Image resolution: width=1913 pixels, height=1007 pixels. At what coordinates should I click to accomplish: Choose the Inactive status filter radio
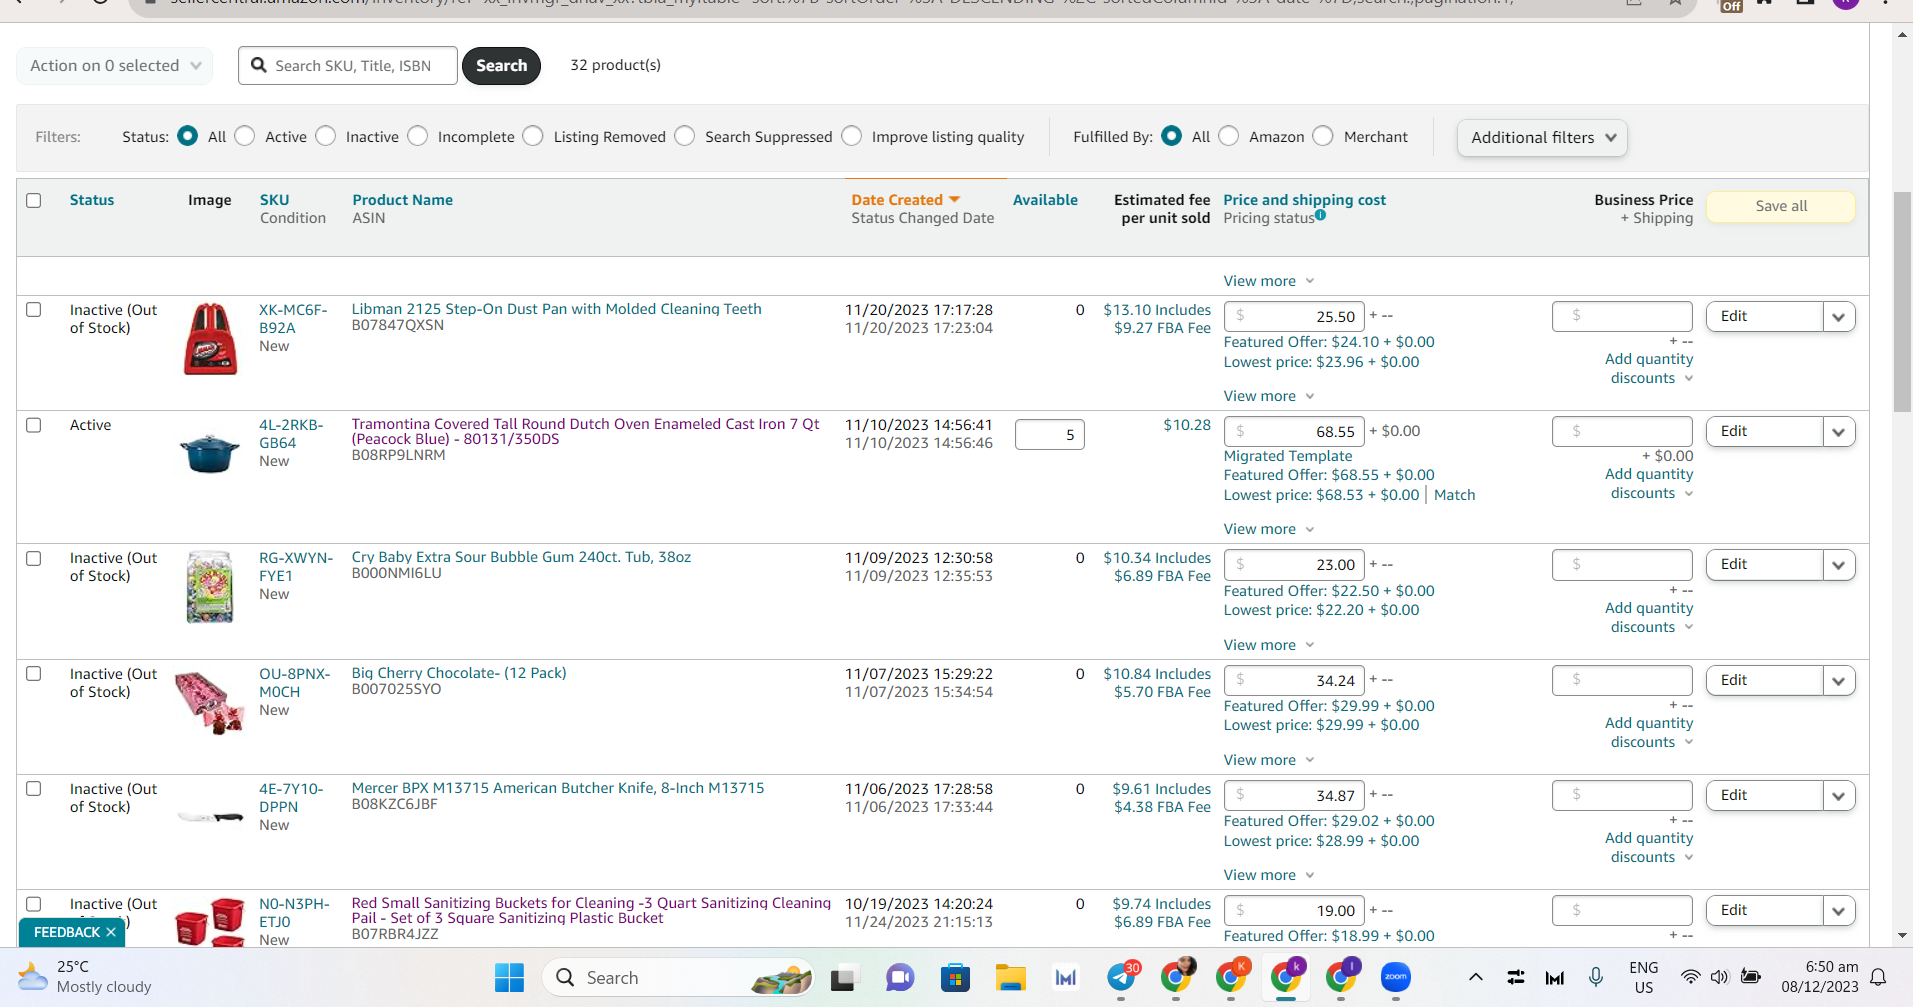coord(326,136)
